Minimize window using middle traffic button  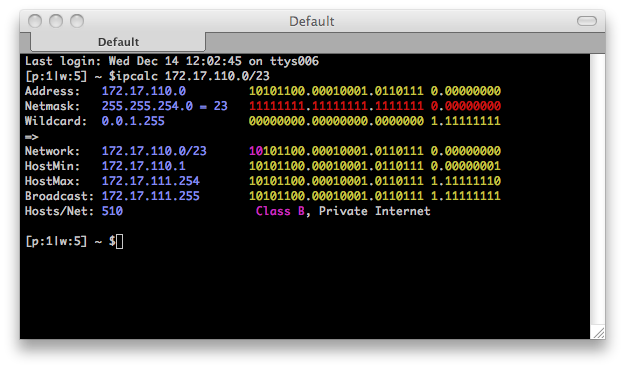pos(56,21)
